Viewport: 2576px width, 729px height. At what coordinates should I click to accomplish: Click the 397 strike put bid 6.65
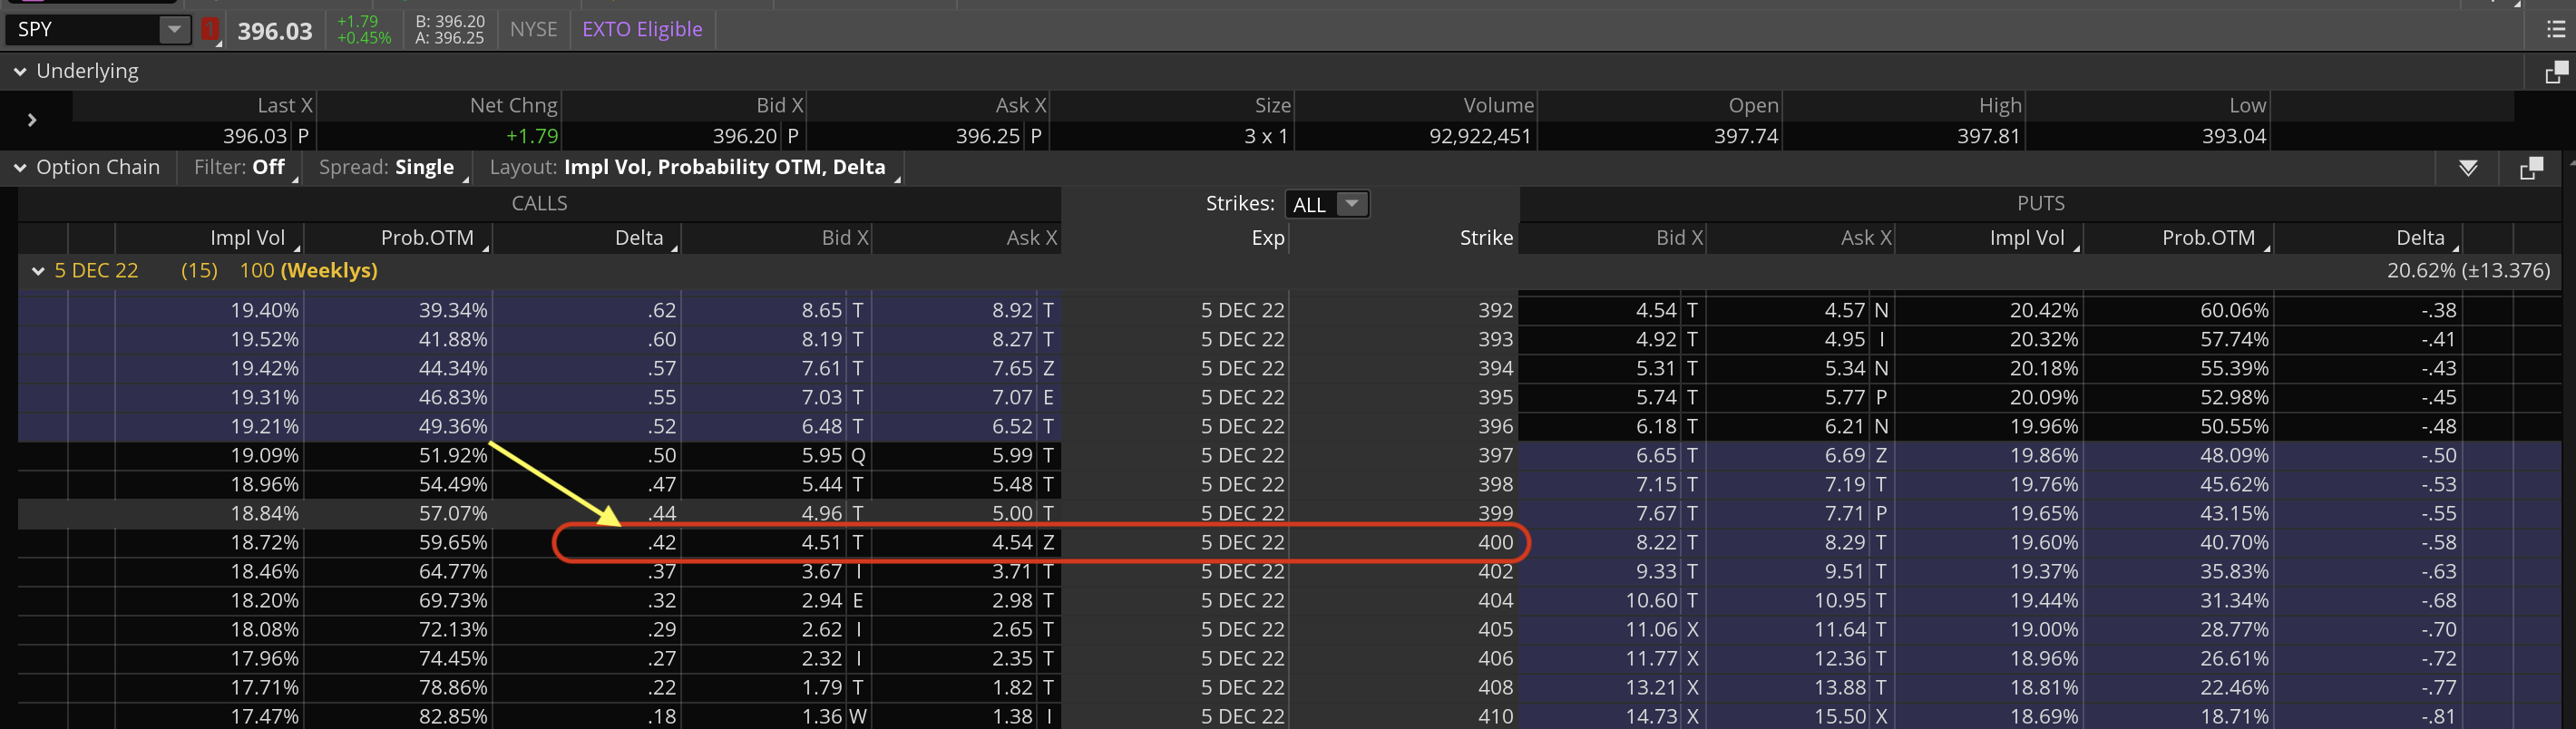click(x=1655, y=456)
